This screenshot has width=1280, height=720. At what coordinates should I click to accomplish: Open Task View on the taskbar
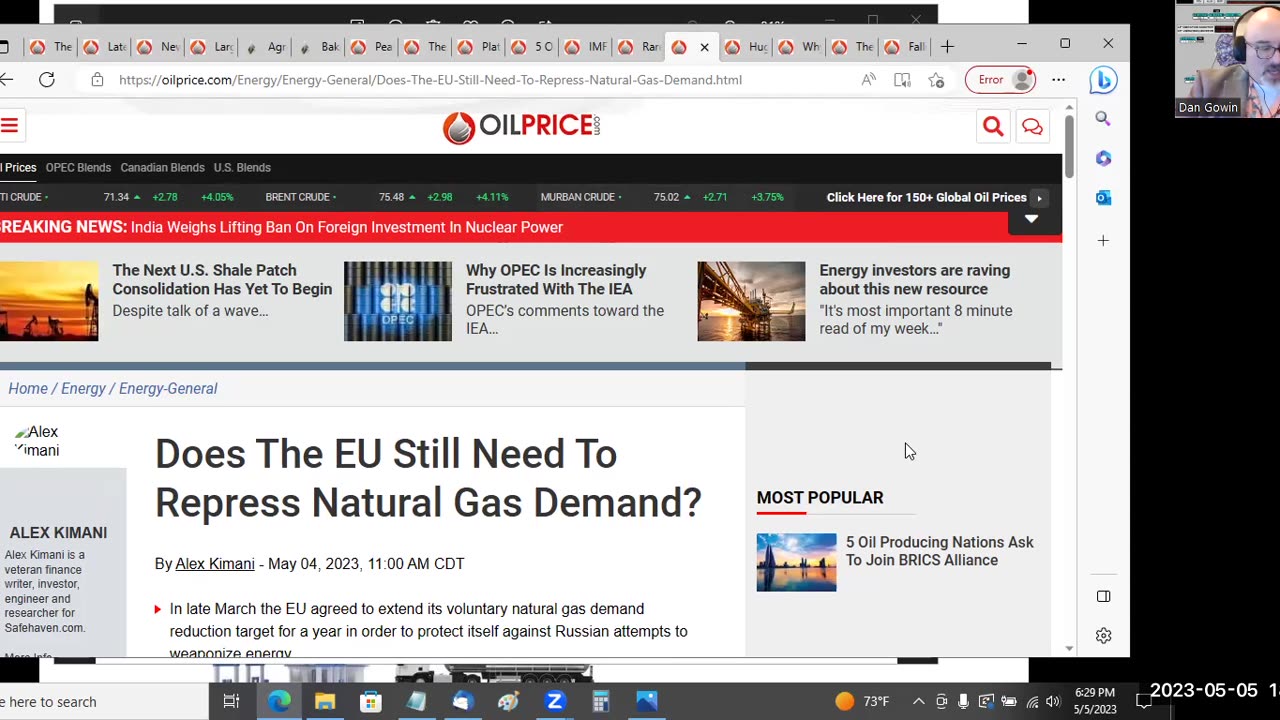(x=231, y=702)
